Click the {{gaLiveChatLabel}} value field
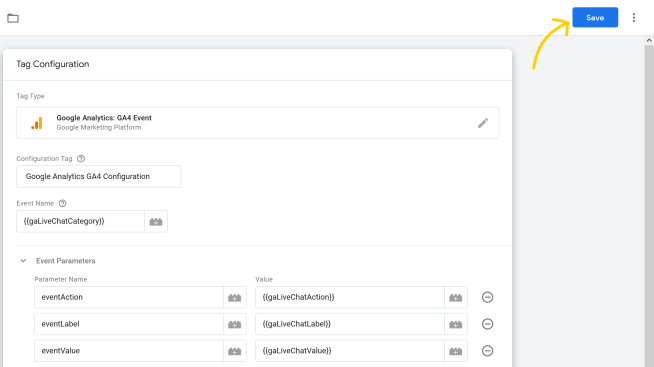This screenshot has height=367, width=654. click(x=350, y=324)
